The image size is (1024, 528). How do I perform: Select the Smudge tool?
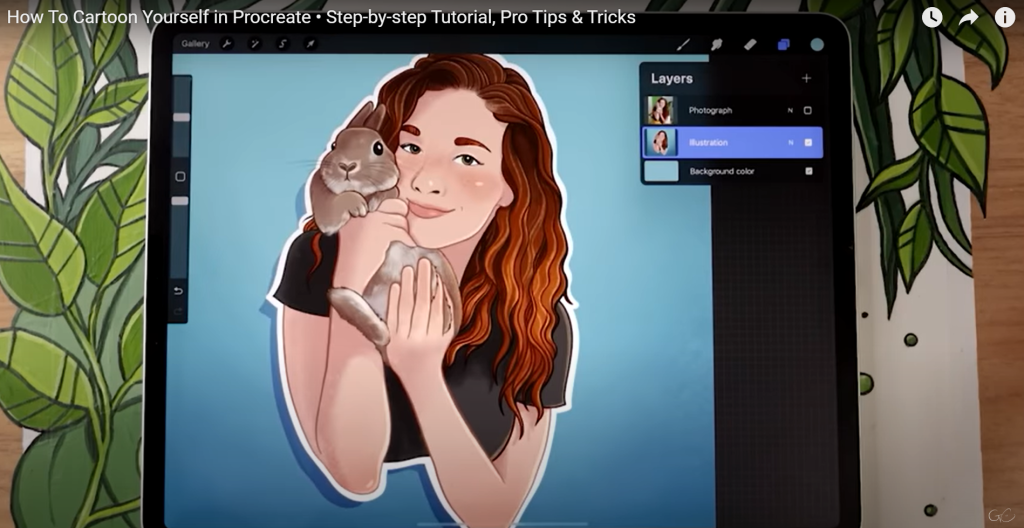tap(716, 44)
